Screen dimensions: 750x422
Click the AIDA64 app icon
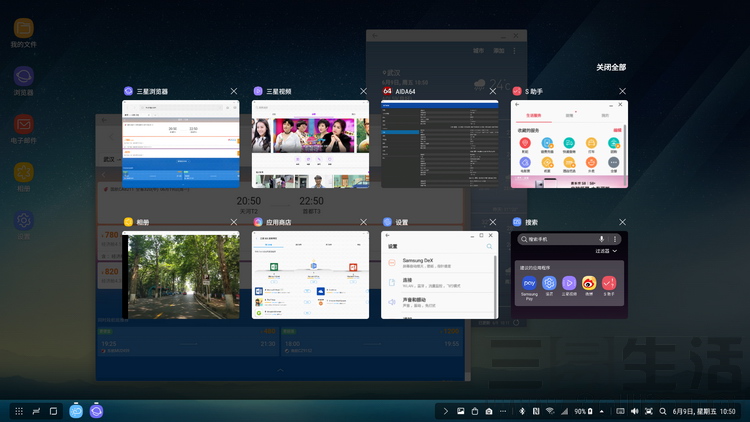click(388, 91)
